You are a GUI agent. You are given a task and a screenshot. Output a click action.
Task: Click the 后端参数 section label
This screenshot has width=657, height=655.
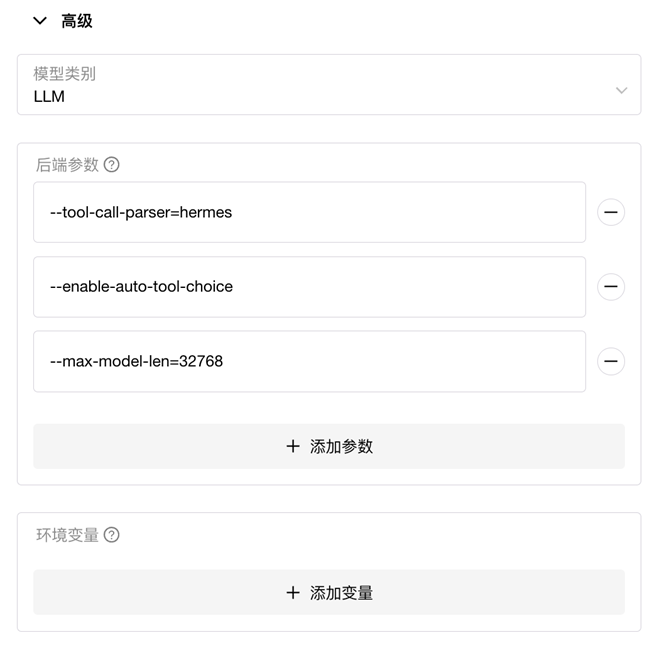(x=67, y=165)
